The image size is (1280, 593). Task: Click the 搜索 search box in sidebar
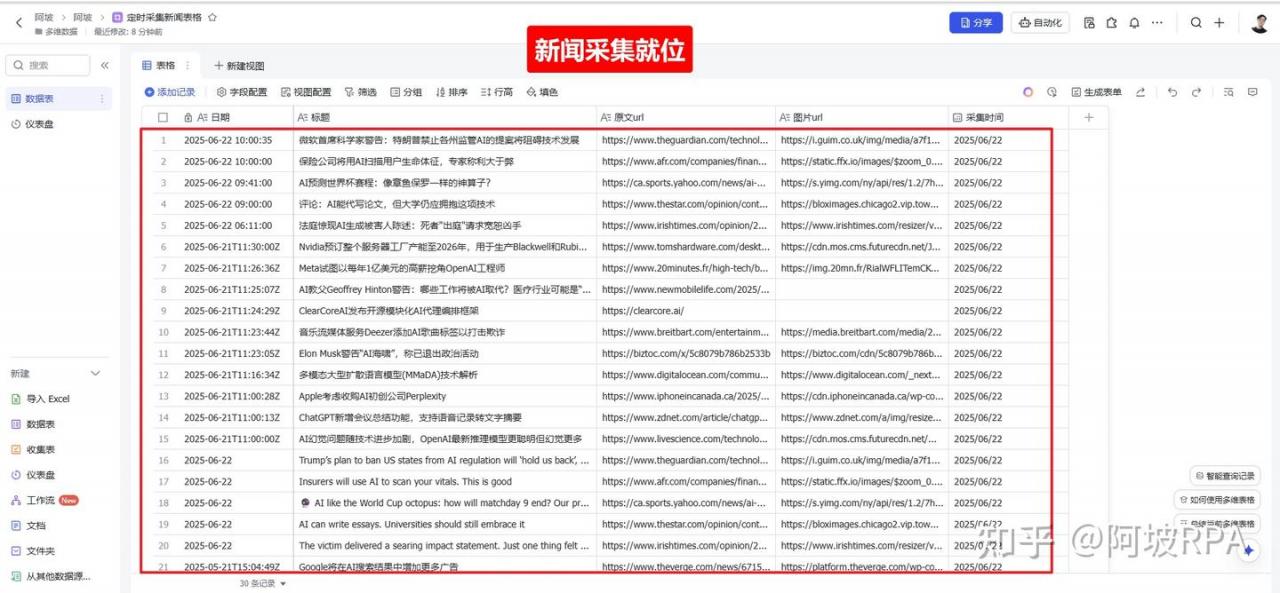[x=48, y=65]
